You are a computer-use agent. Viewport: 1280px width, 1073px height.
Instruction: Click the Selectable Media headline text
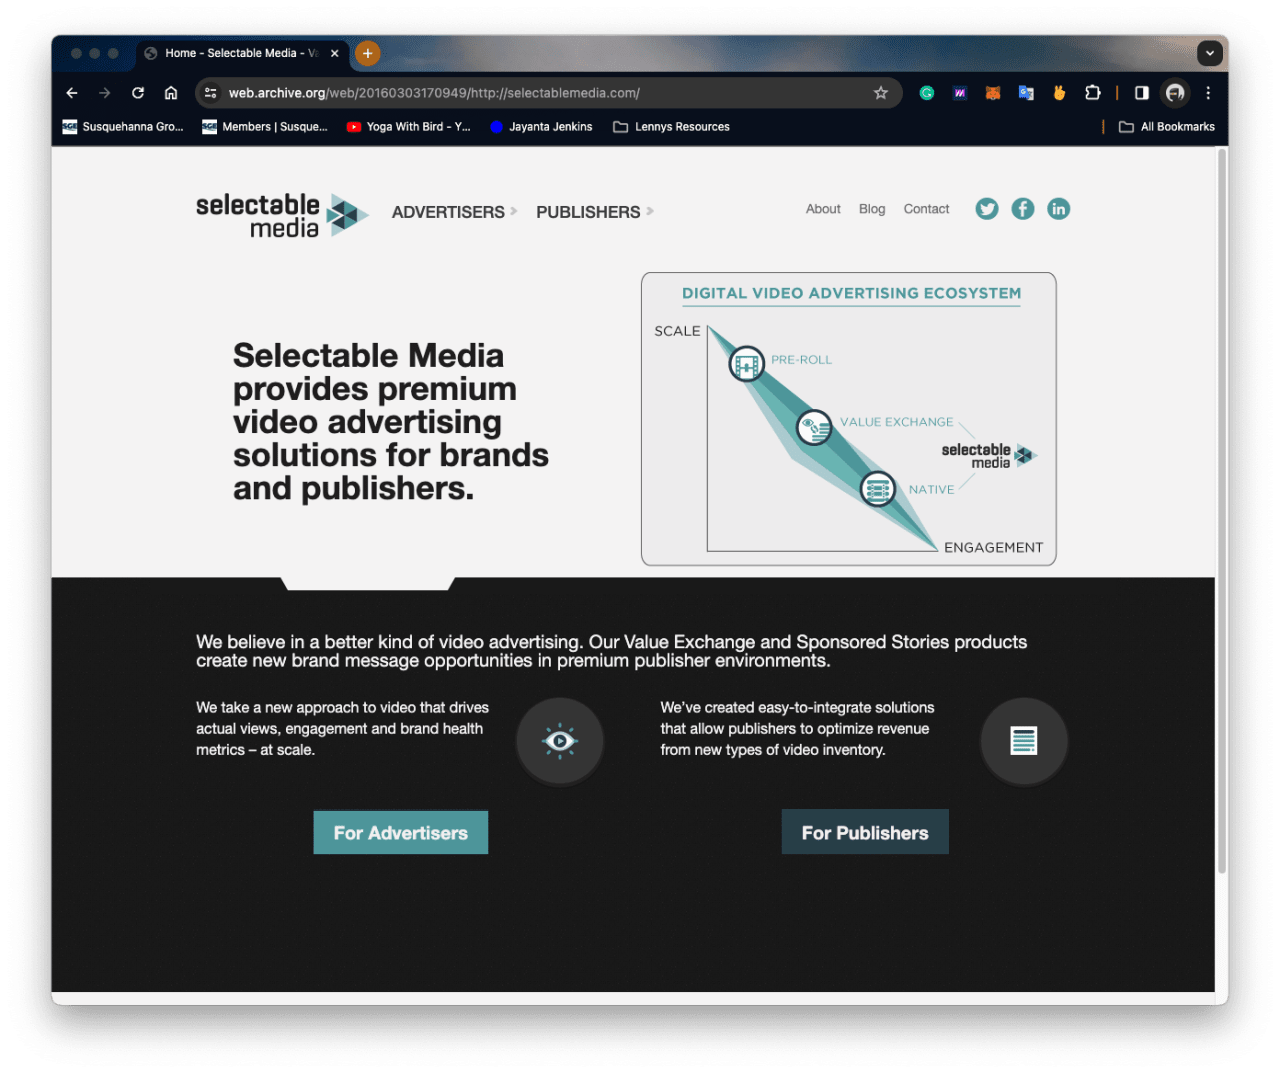391,422
